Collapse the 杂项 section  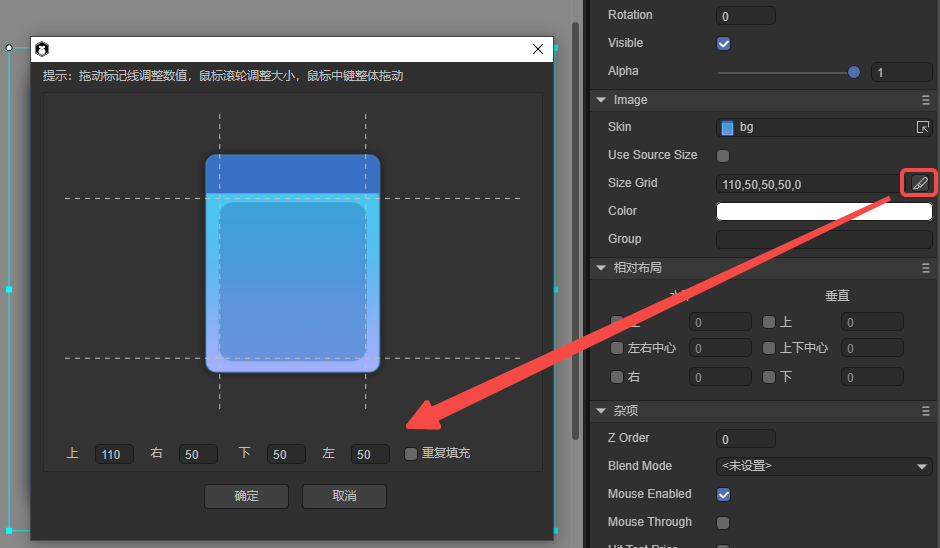[601, 411]
